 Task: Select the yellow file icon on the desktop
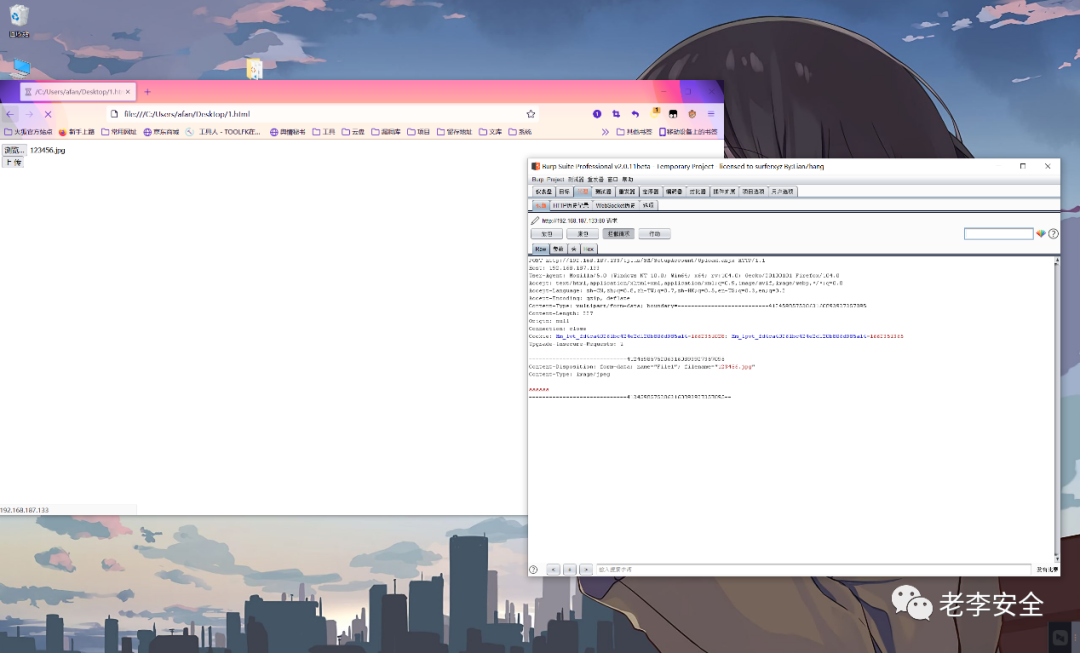point(255,69)
